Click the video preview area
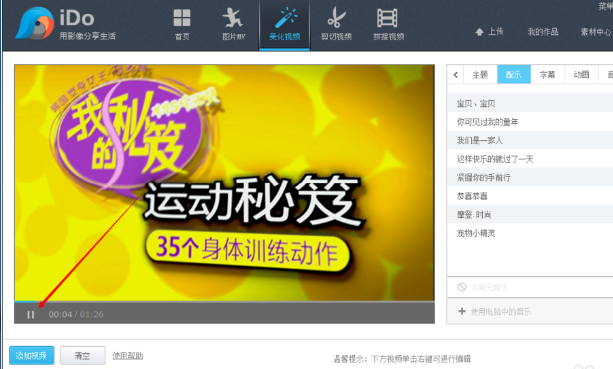This screenshot has height=369, width=613. (224, 183)
